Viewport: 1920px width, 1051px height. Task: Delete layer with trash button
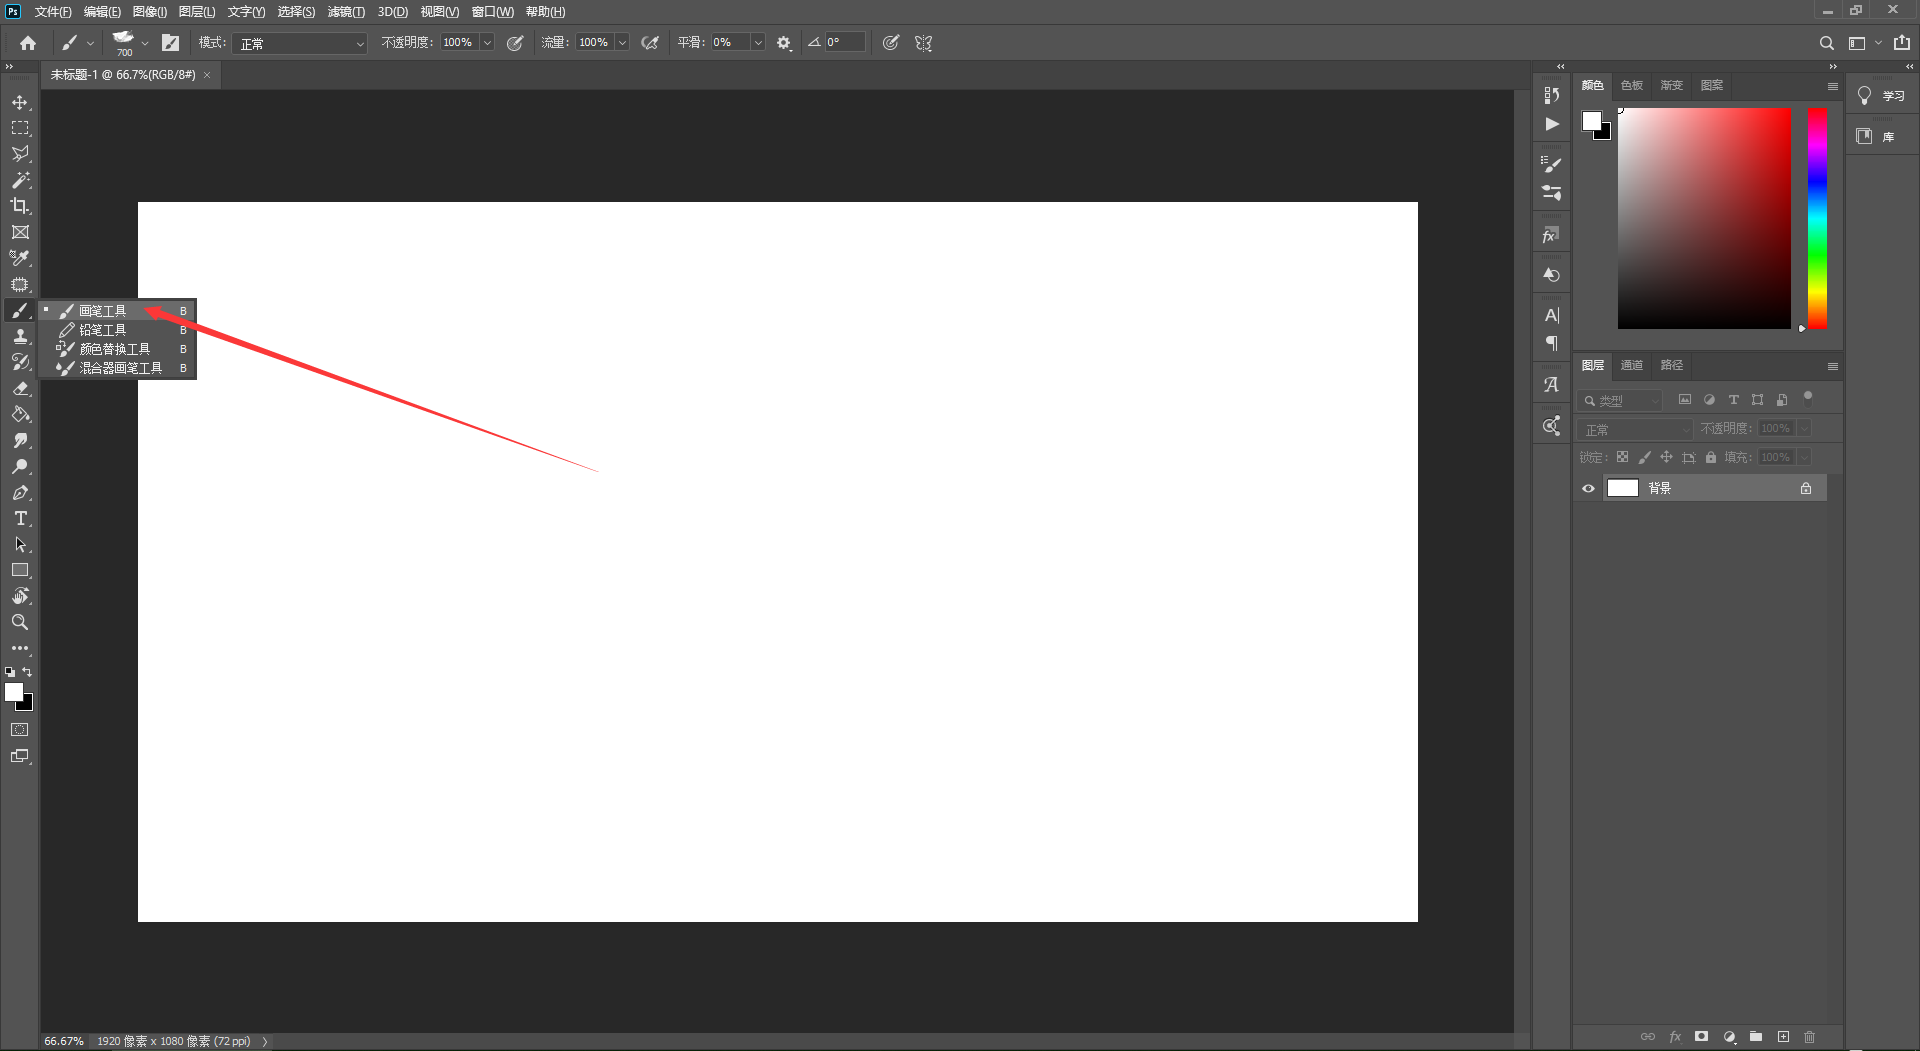[1809, 1037]
